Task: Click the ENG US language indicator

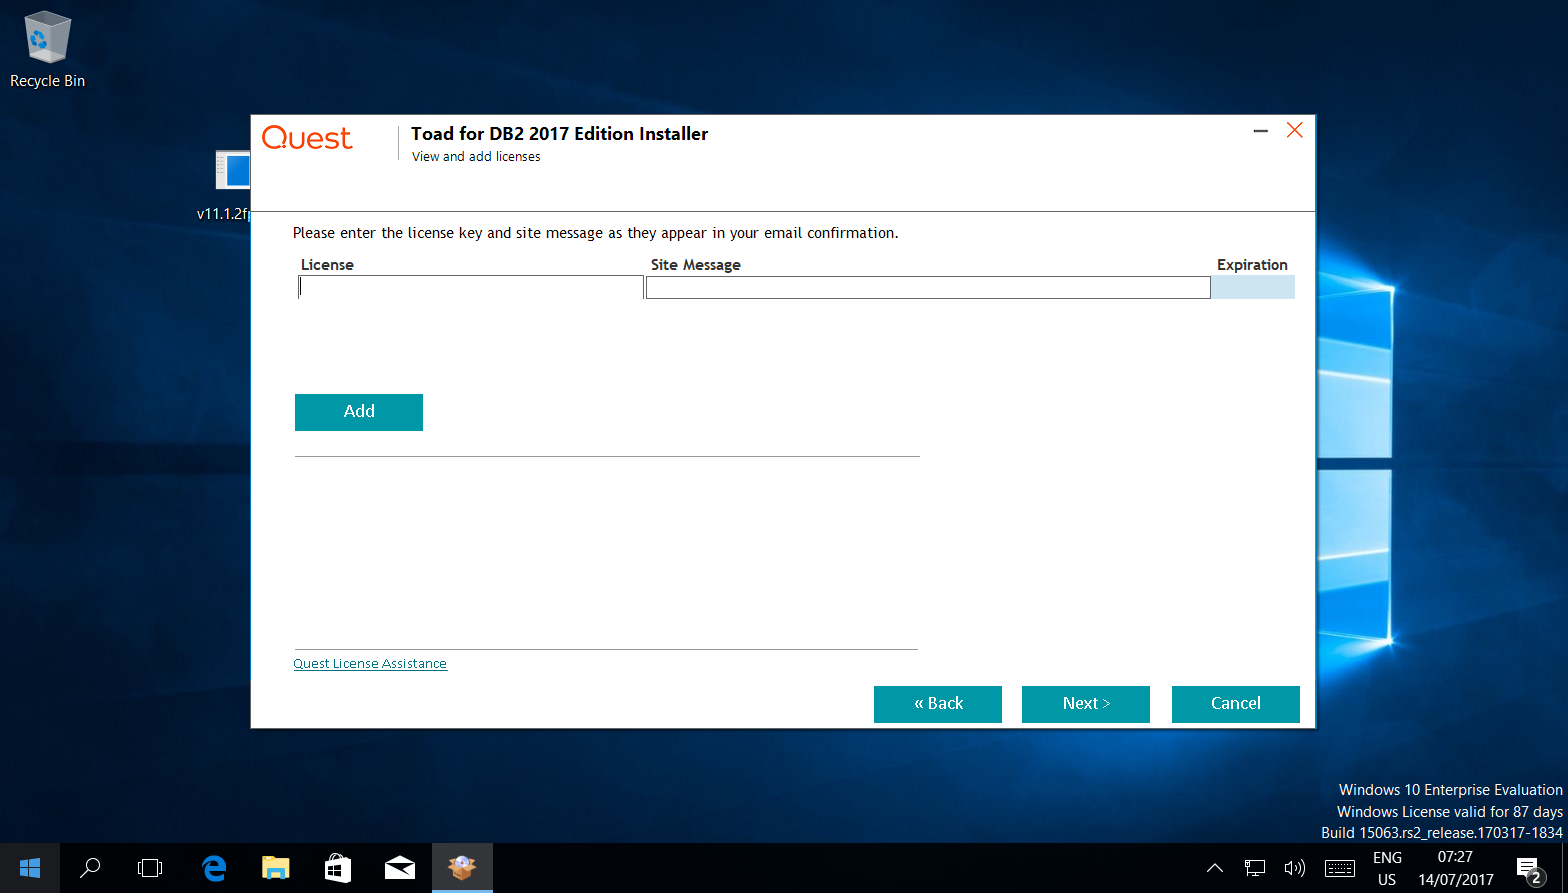Action: coord(1387,868)
